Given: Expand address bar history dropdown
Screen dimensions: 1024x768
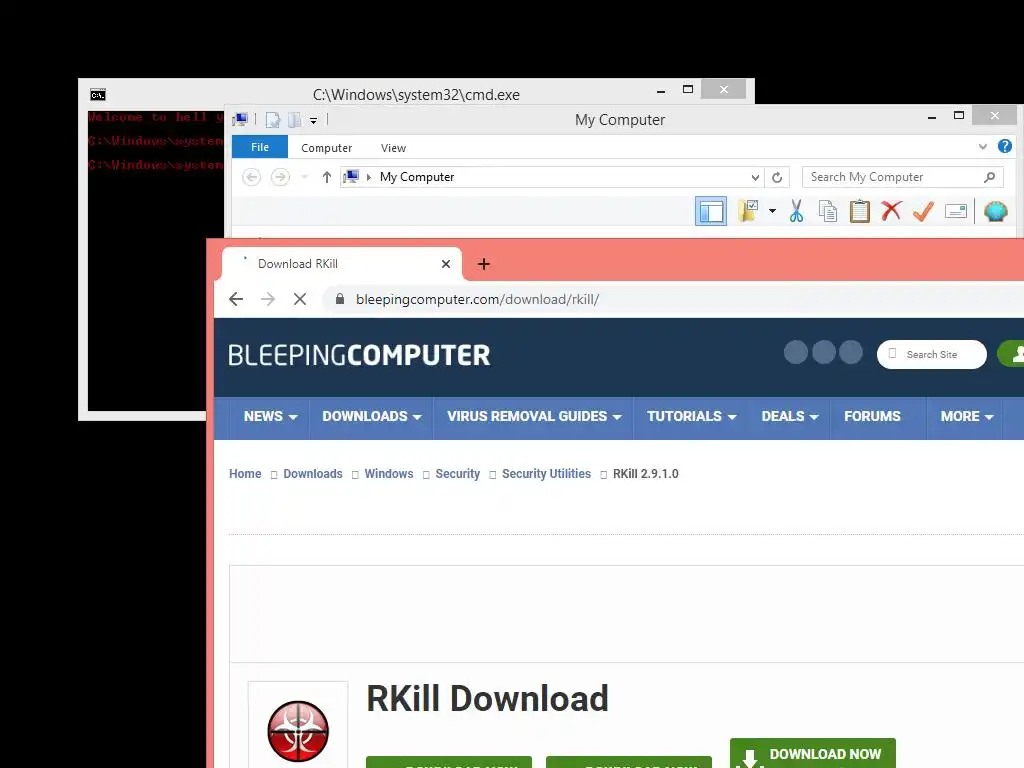Looking at the screenshot, I should 755,177.
